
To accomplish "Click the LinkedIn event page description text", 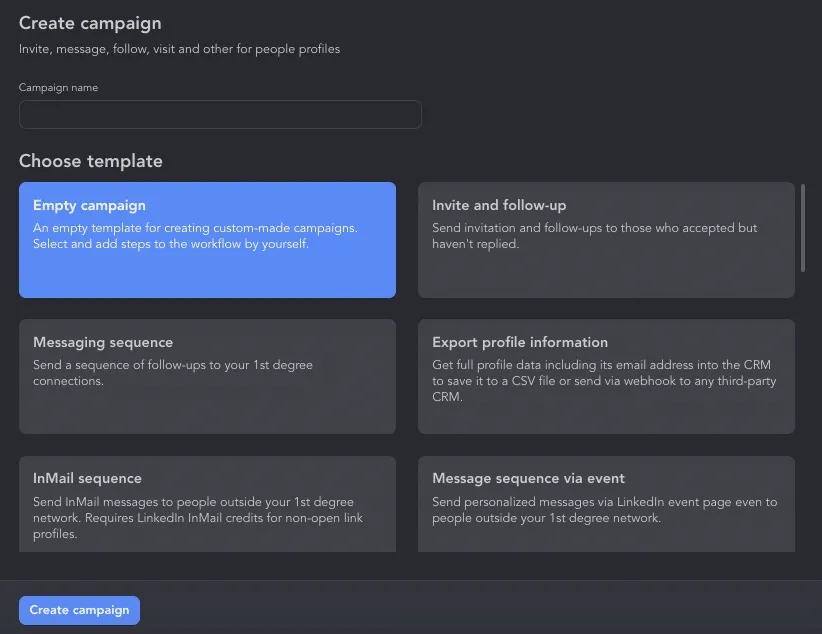I will 604,510.
